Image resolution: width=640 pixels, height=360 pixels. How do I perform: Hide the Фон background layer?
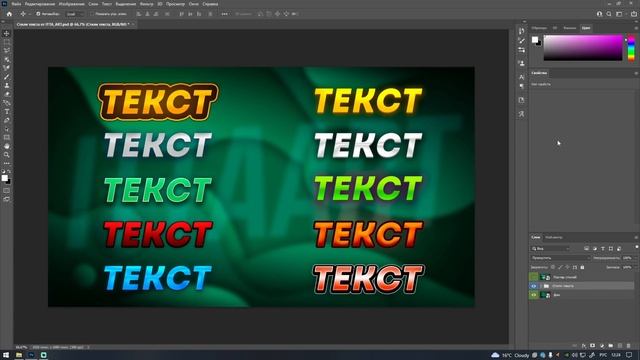click(533, 295)
